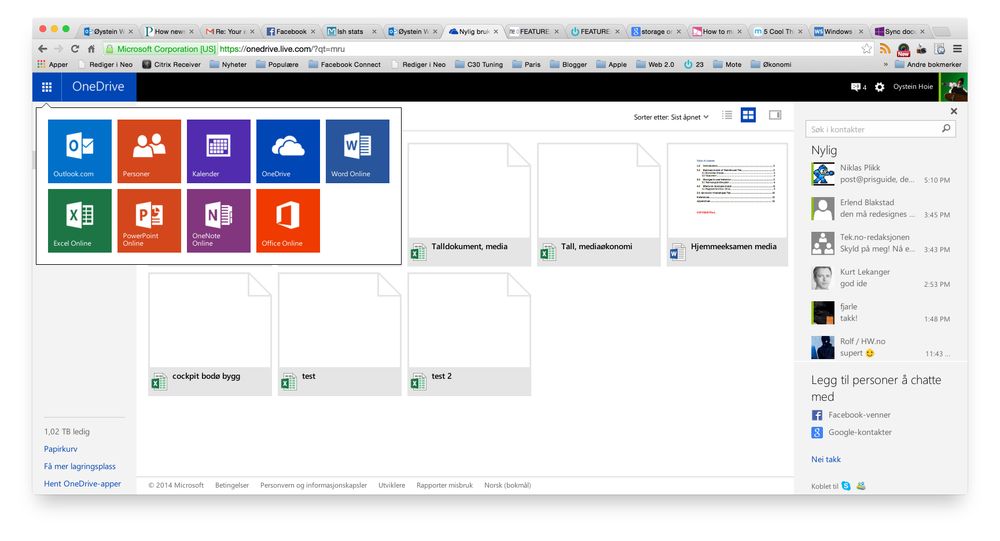Open the Citrix Receiver bookmark
The width and height of the screenshot is (1000, 541).
click(x=171, y=64)
